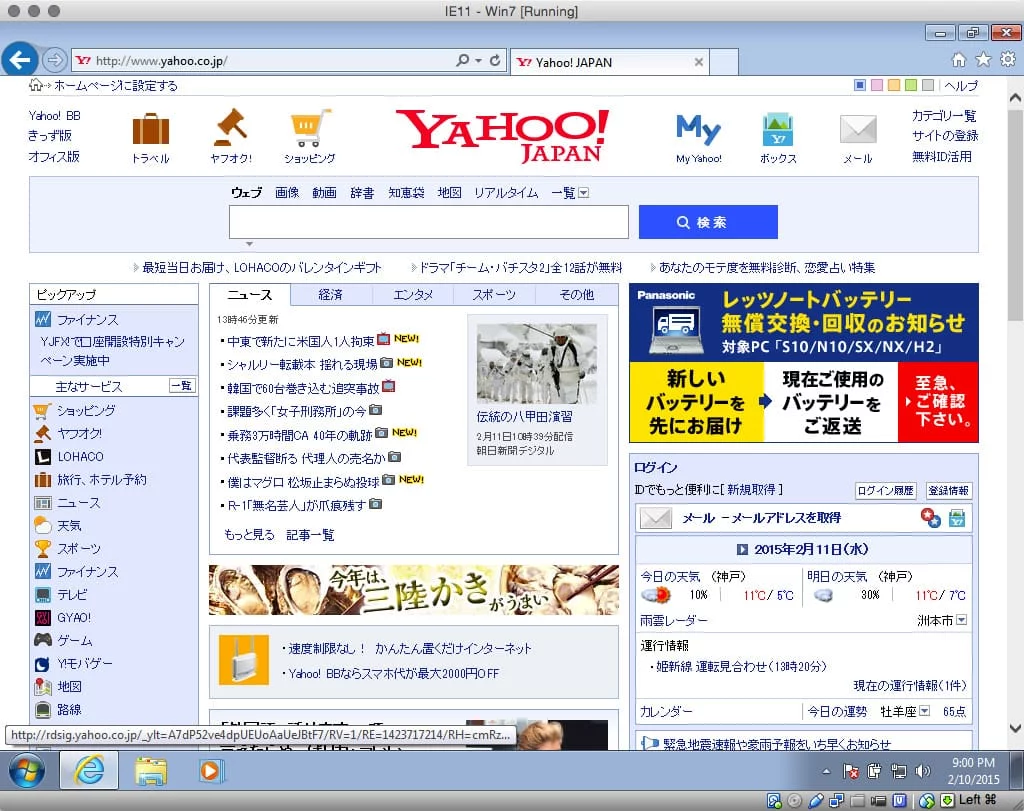Click the ゲーム controller sidebar icon
1024x811 pixels.
[x=42, y=640]
